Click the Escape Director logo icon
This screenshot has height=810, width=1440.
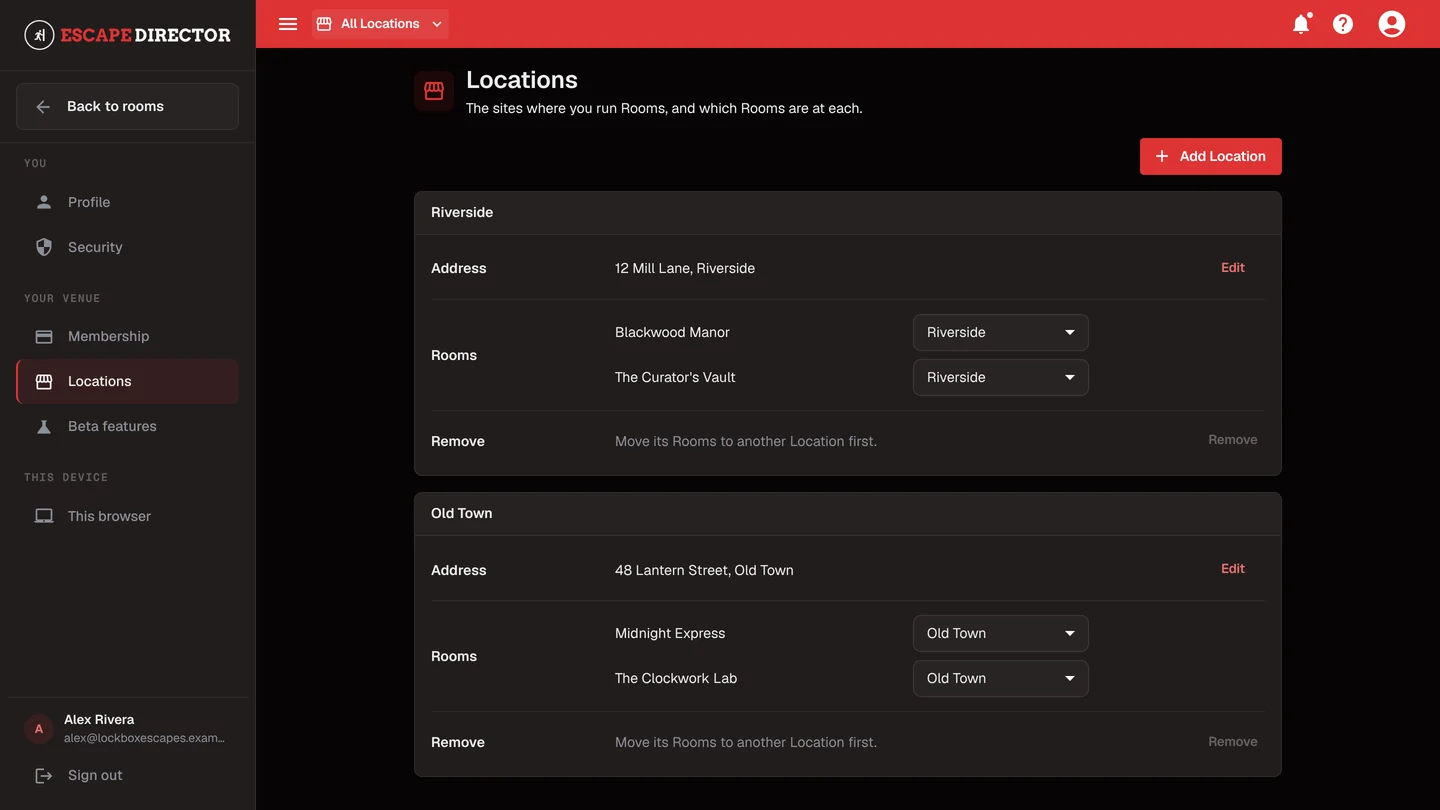[39, 35]
